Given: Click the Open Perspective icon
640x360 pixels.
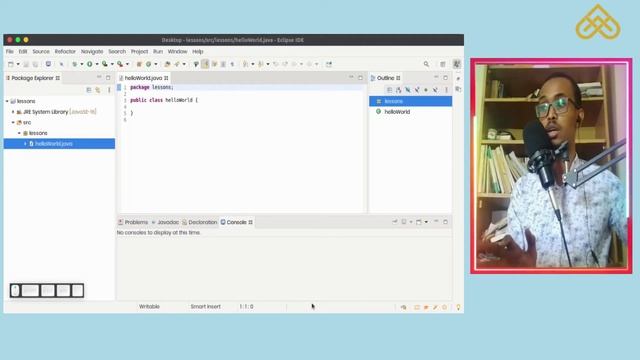Looking at the screenshot, I should (443, 64).
